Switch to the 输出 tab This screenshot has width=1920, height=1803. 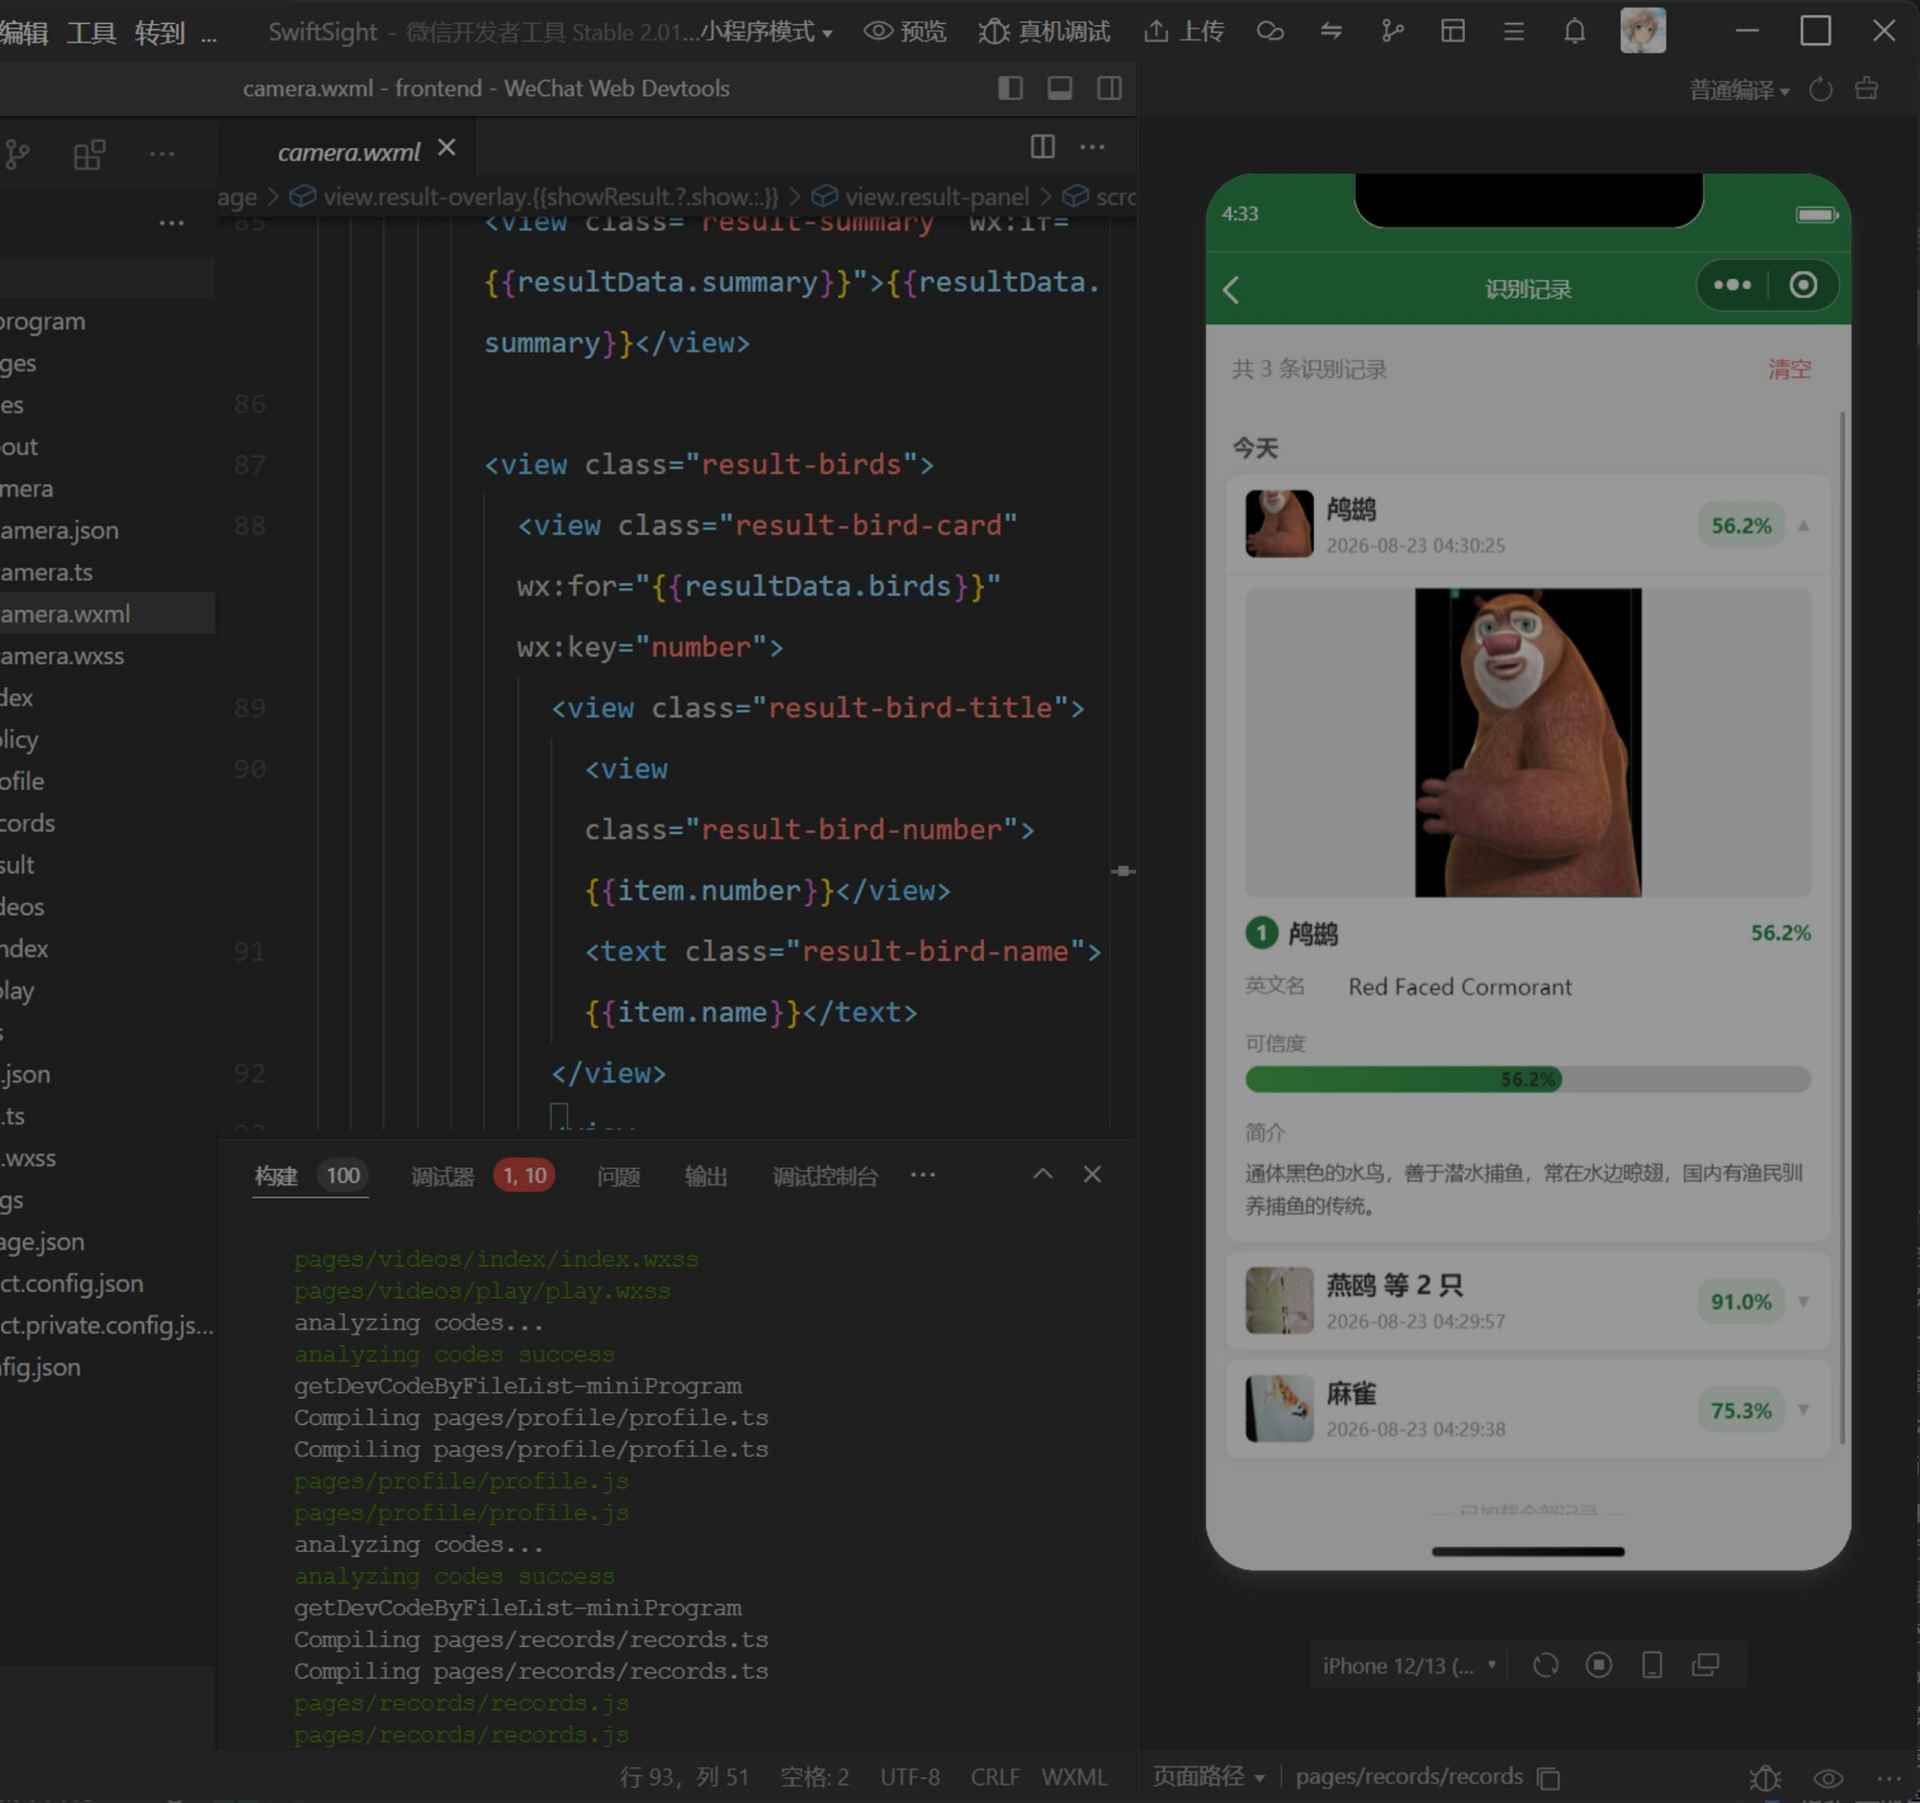pos(705,1176)
